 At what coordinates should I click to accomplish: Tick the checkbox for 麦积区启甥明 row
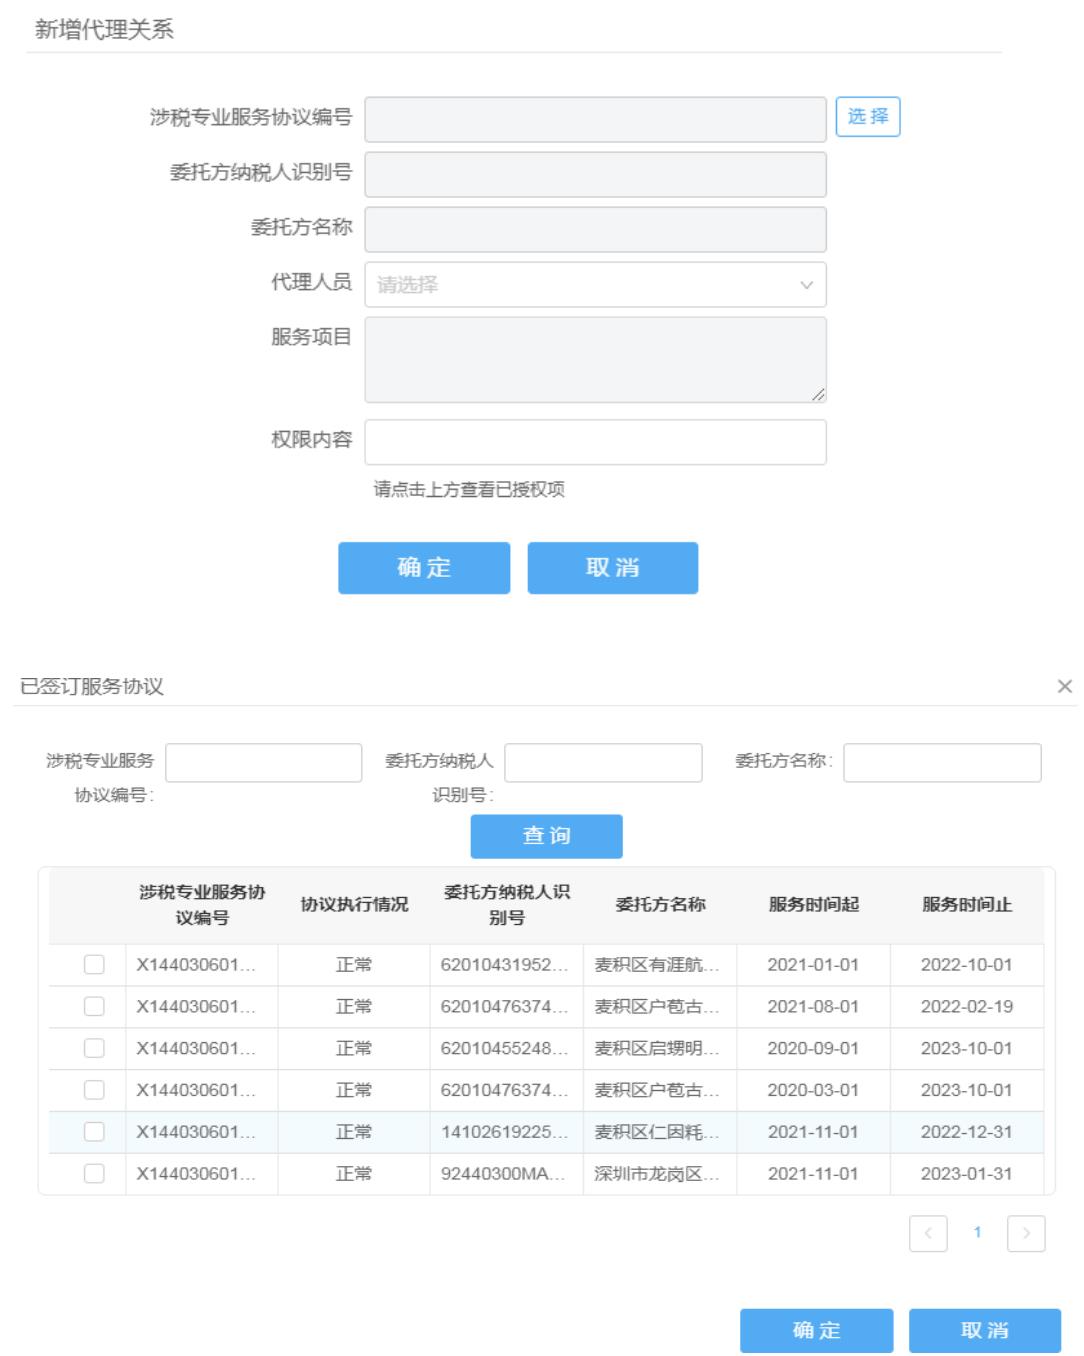tap(94, 1048)
